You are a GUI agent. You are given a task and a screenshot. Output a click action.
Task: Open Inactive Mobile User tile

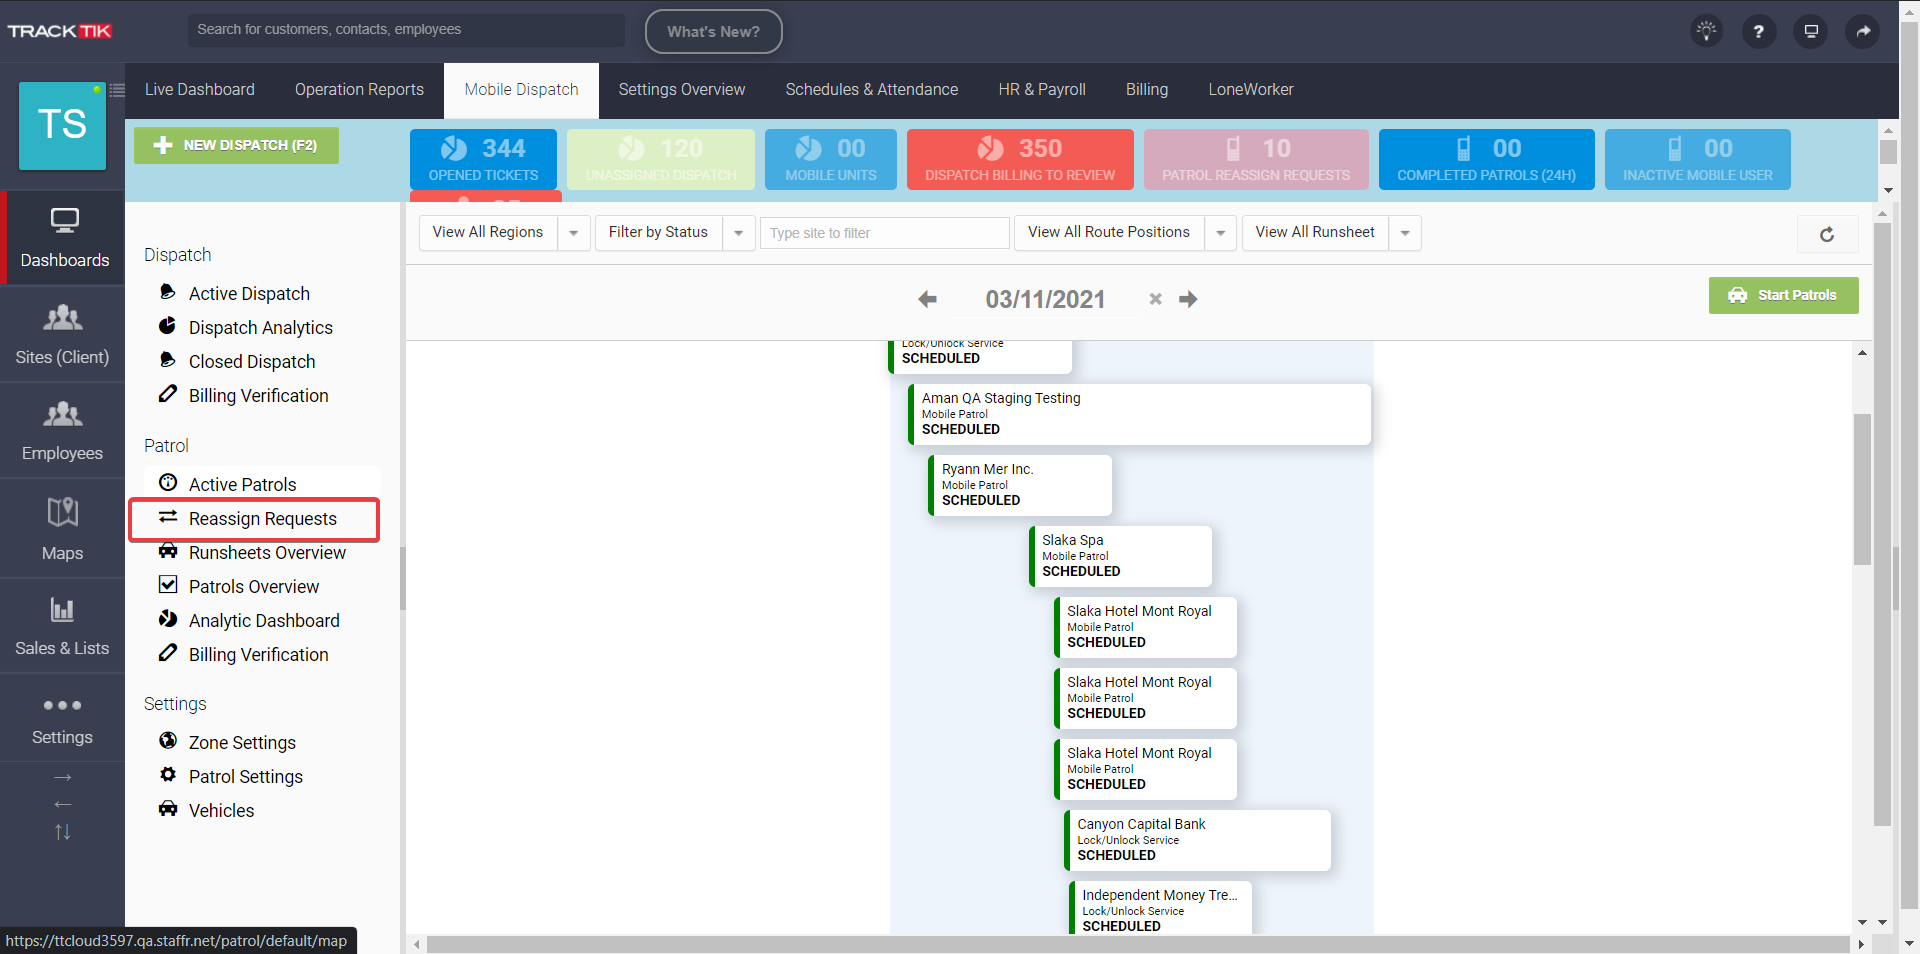click(x=1697, y=159)
